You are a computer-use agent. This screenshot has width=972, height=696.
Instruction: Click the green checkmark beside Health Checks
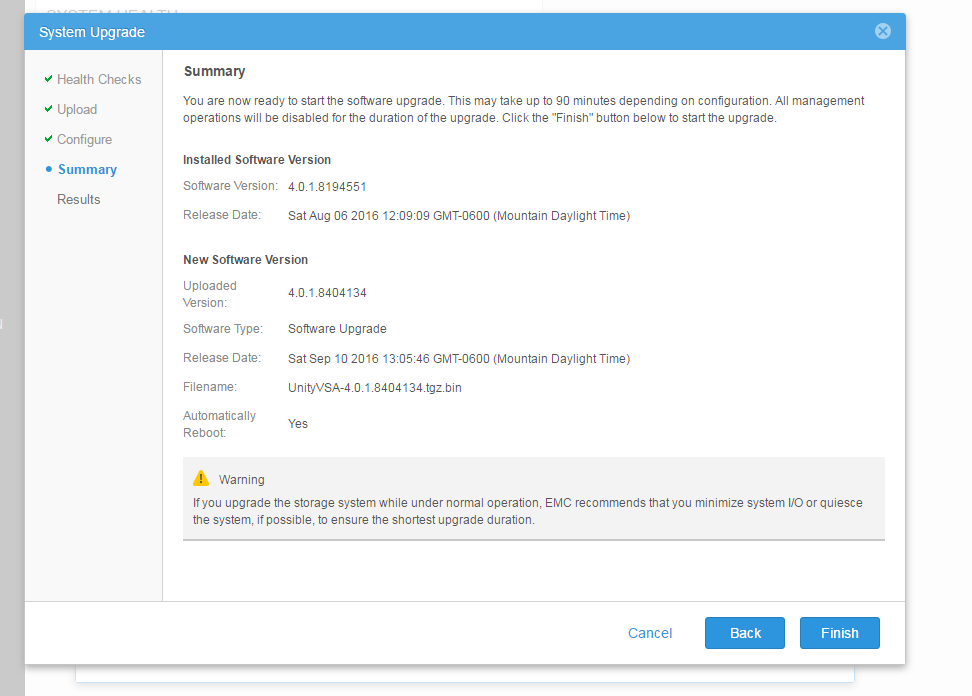48,79
